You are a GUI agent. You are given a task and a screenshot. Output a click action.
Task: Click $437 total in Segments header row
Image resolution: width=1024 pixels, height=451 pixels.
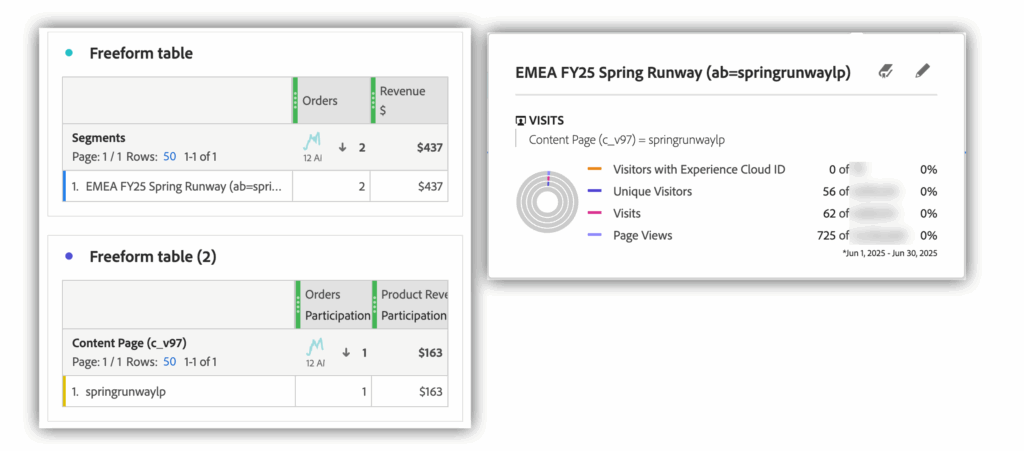pos(430,148)
